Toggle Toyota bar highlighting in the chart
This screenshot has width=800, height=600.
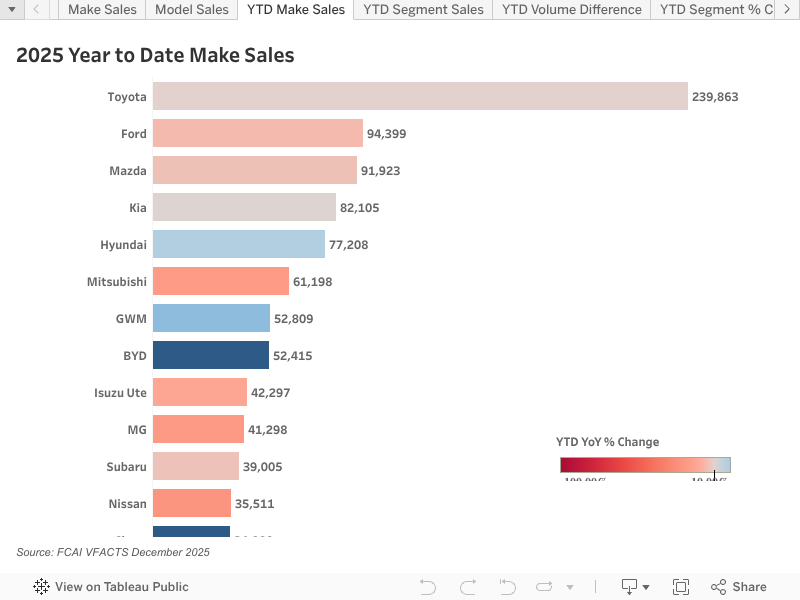click(420, 96)
